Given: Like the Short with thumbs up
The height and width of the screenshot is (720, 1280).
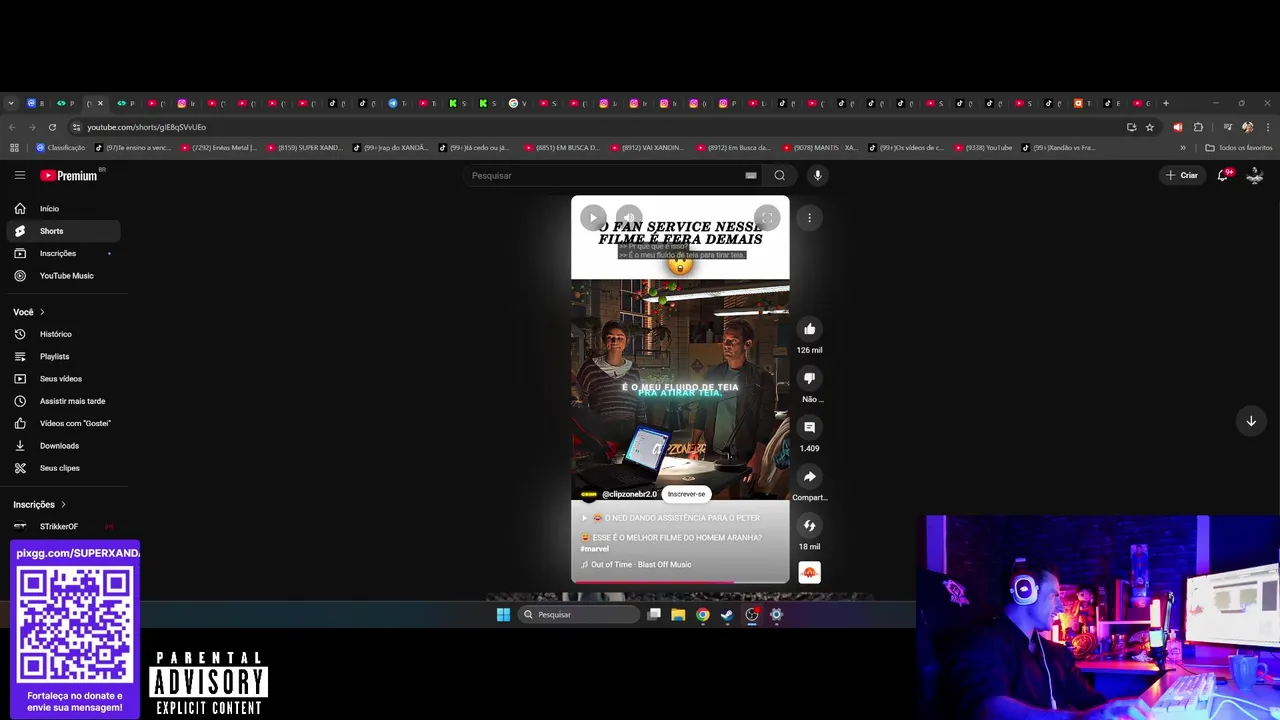Looking at the screenshot, I should pos(810,329).
